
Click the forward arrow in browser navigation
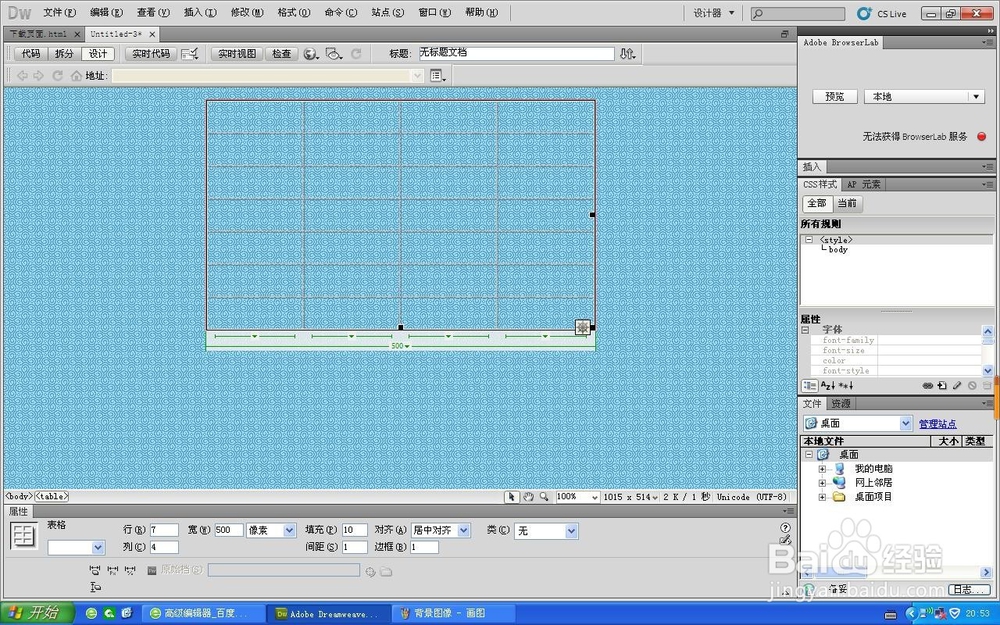(39, 76)
